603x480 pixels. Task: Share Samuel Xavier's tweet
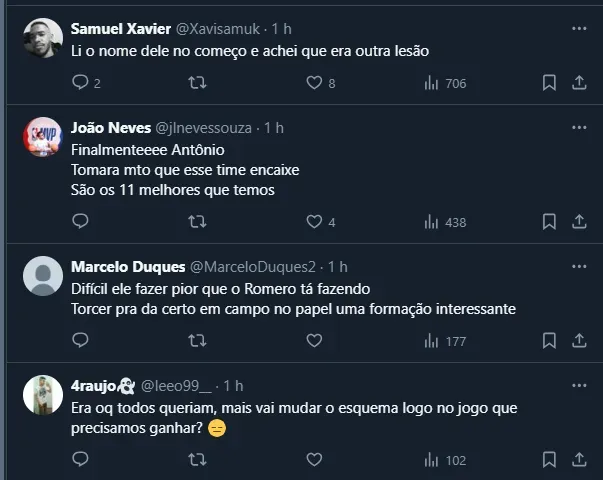(579, 84)
